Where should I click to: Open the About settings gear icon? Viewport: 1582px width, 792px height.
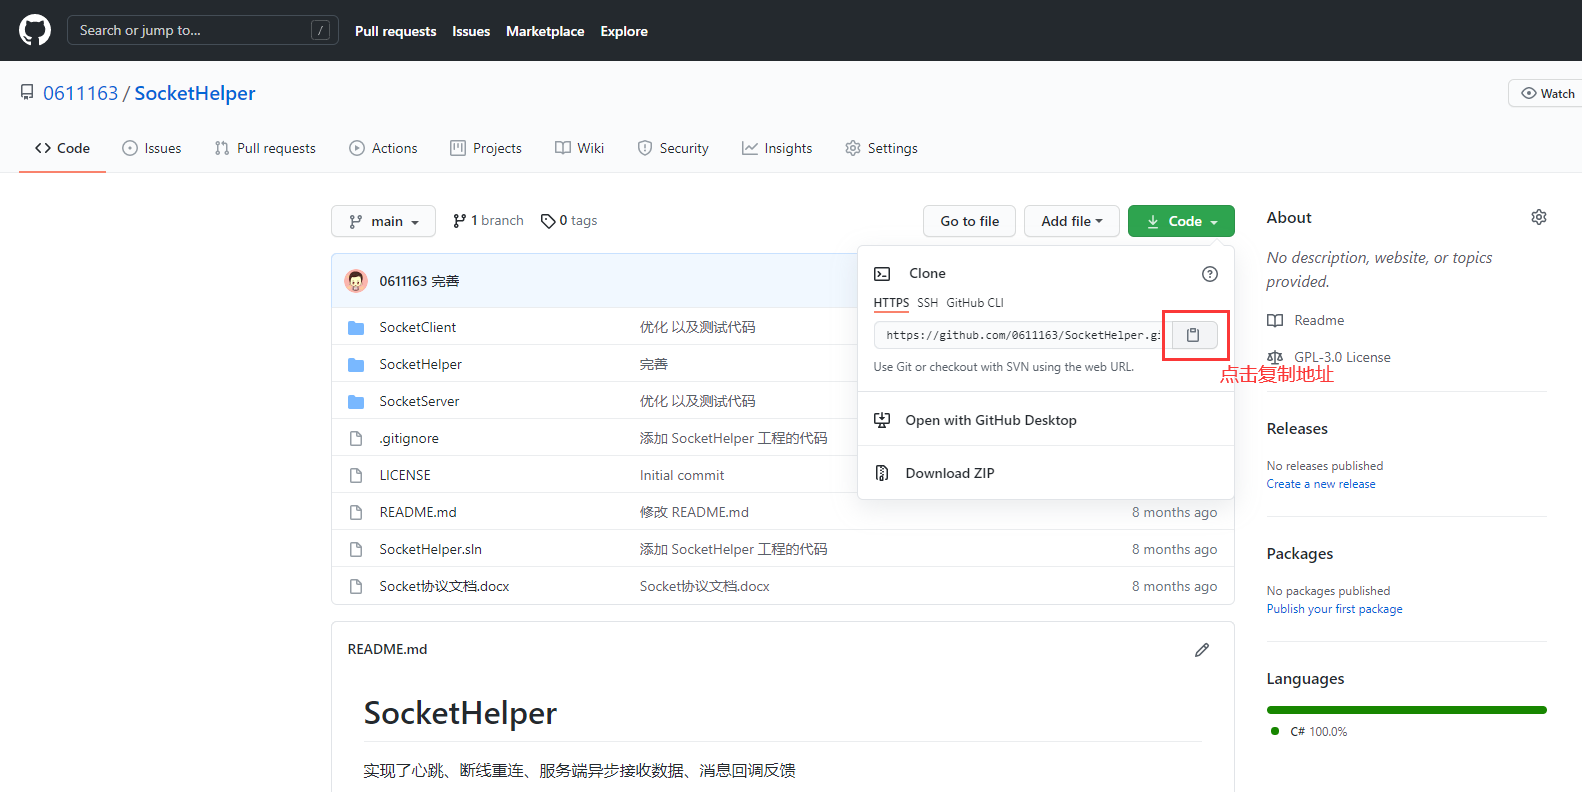(x=1538, y=217)
